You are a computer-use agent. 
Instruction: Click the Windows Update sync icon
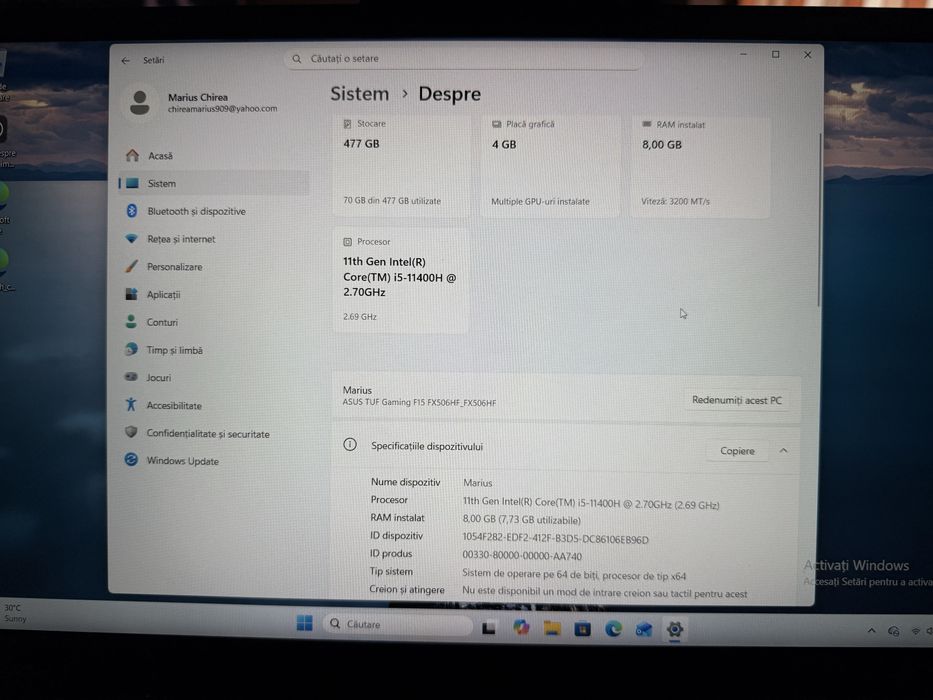(131, 460)
